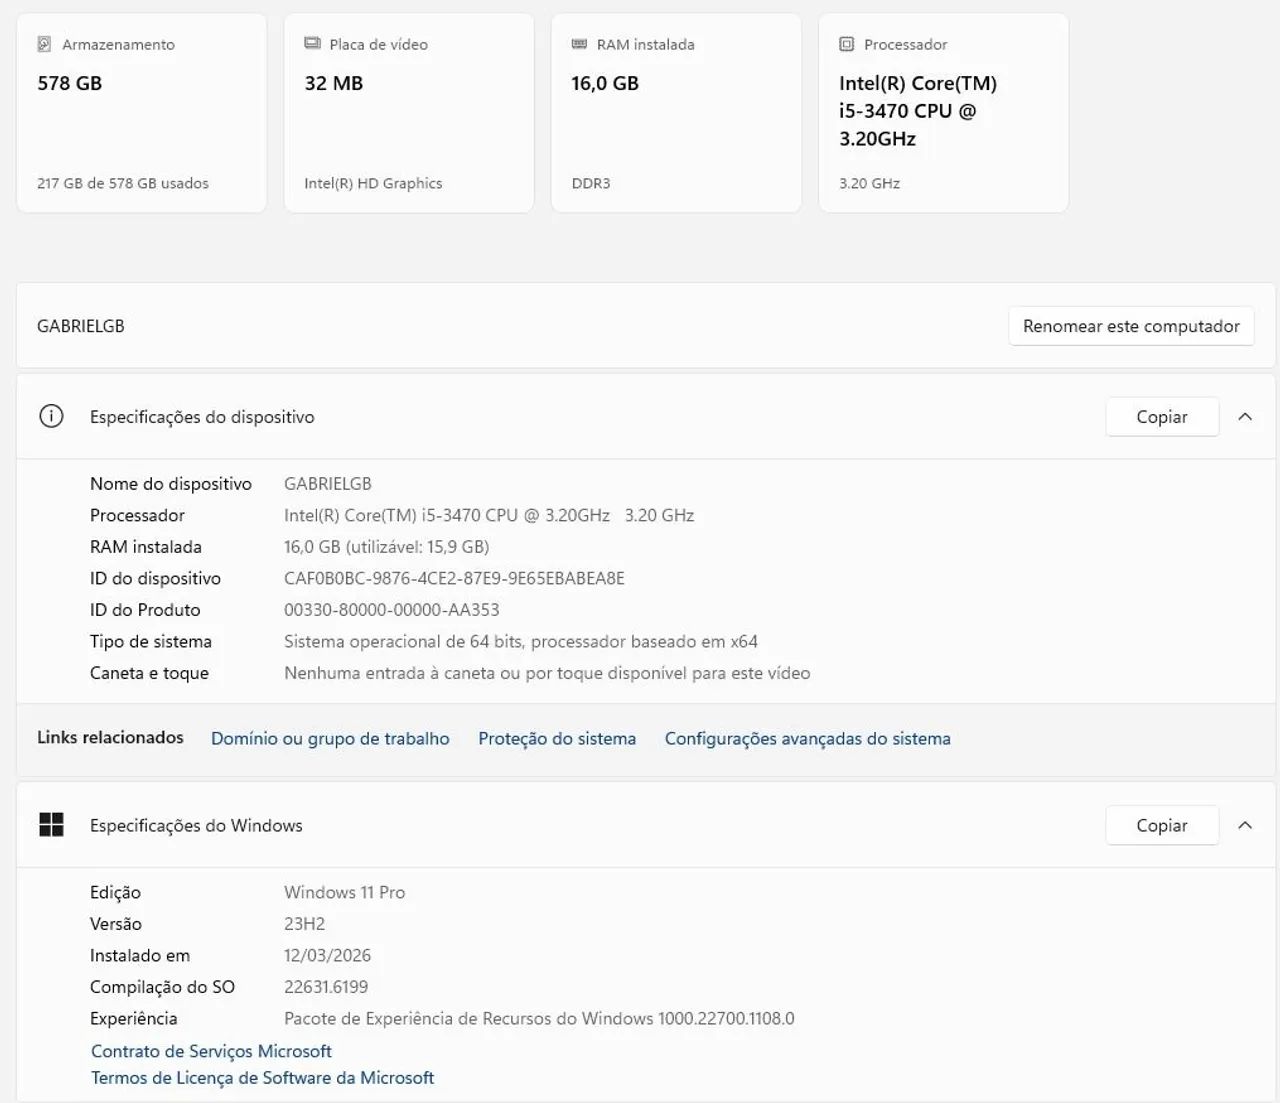The height and width of the screenshot is (1103, 1280).
Task: Click the info icon beside Especificações do dispositivo
Action: [51, 417]
